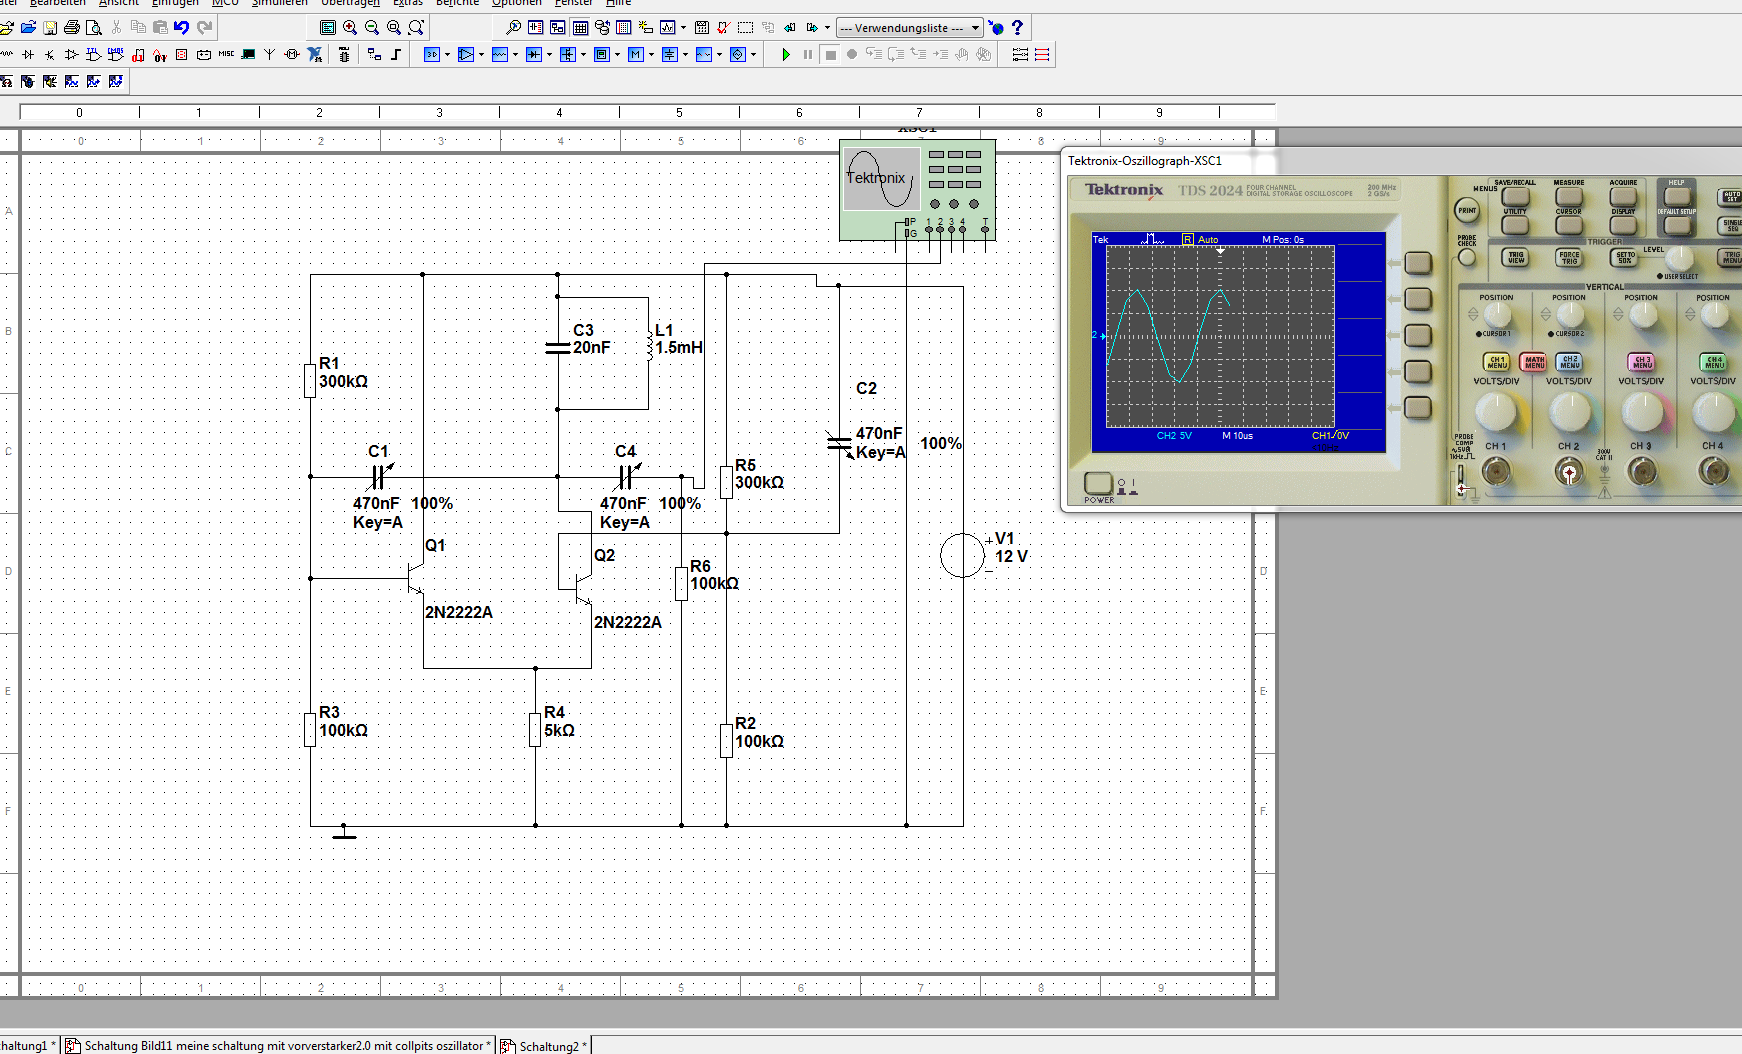Expand the Grapher analyses dropdown arrow
1742x1054 pixels.
click(x=683, y=28)
